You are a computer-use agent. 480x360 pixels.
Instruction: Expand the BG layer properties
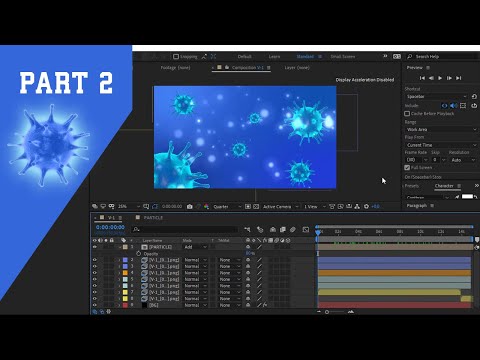point(119,305)
